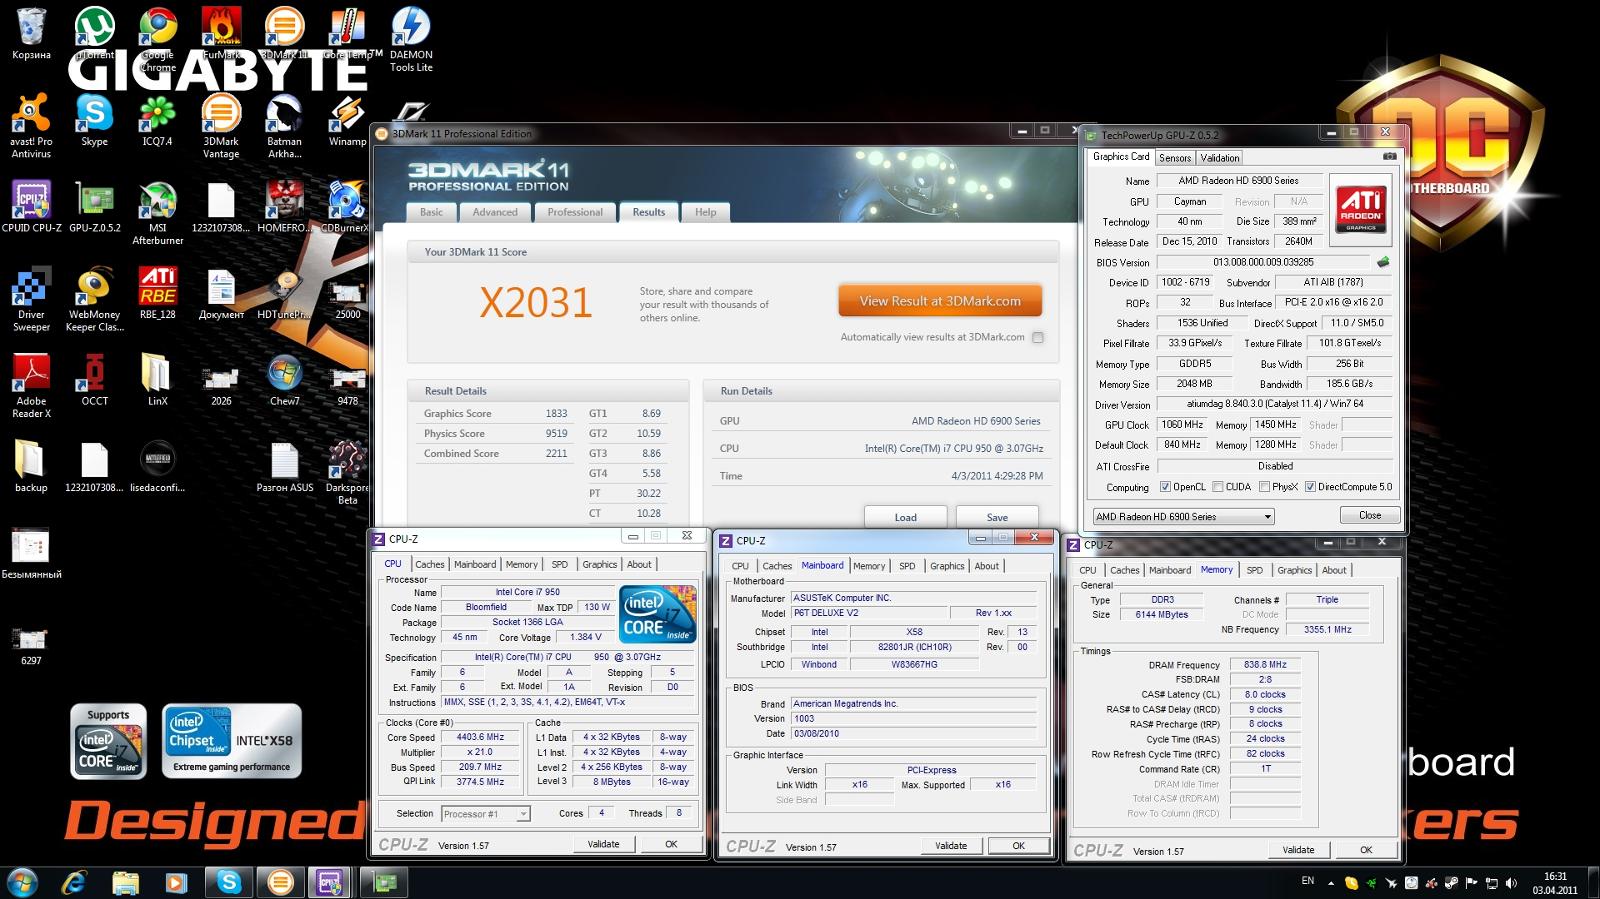Show hidden tray icons arrow

coord(1331,883)
